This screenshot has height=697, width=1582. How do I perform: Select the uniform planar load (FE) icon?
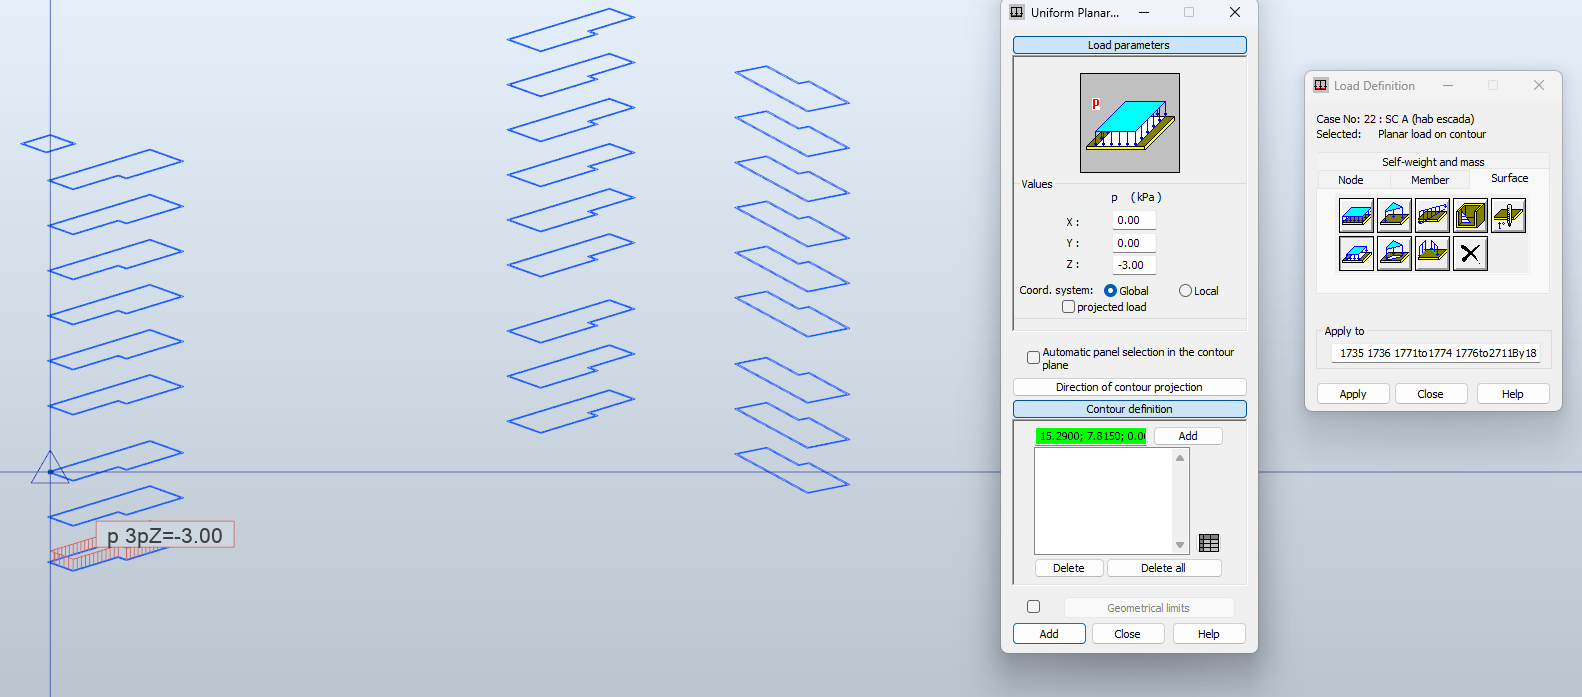pyautogui.click(x=1356, y=215)
